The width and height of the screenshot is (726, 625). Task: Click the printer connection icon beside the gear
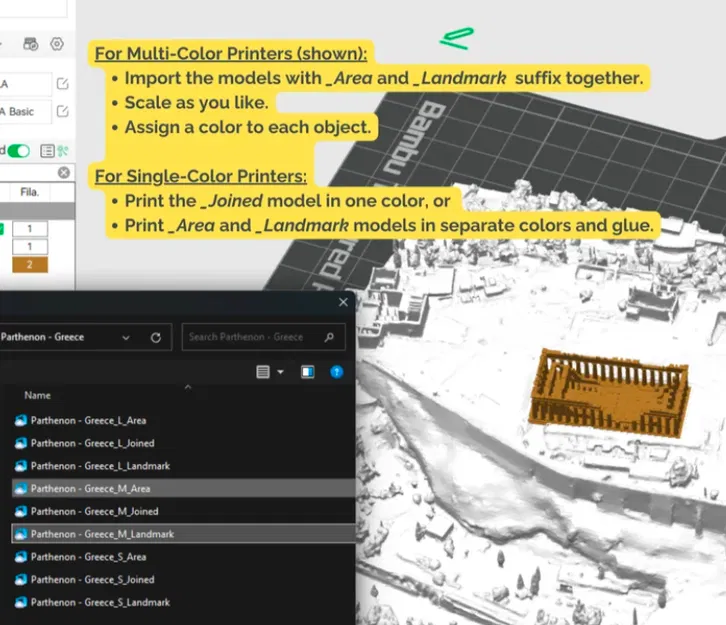(x=31, y=44)
